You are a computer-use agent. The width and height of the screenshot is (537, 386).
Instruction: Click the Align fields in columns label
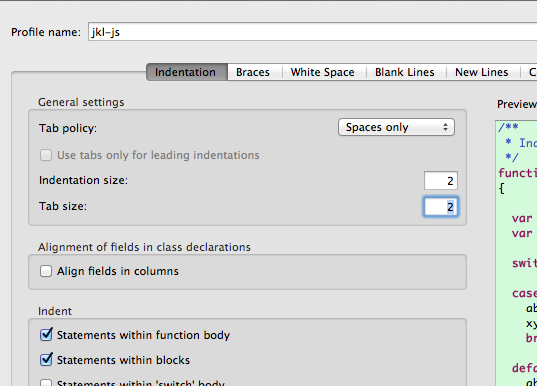tap(118, 271)
